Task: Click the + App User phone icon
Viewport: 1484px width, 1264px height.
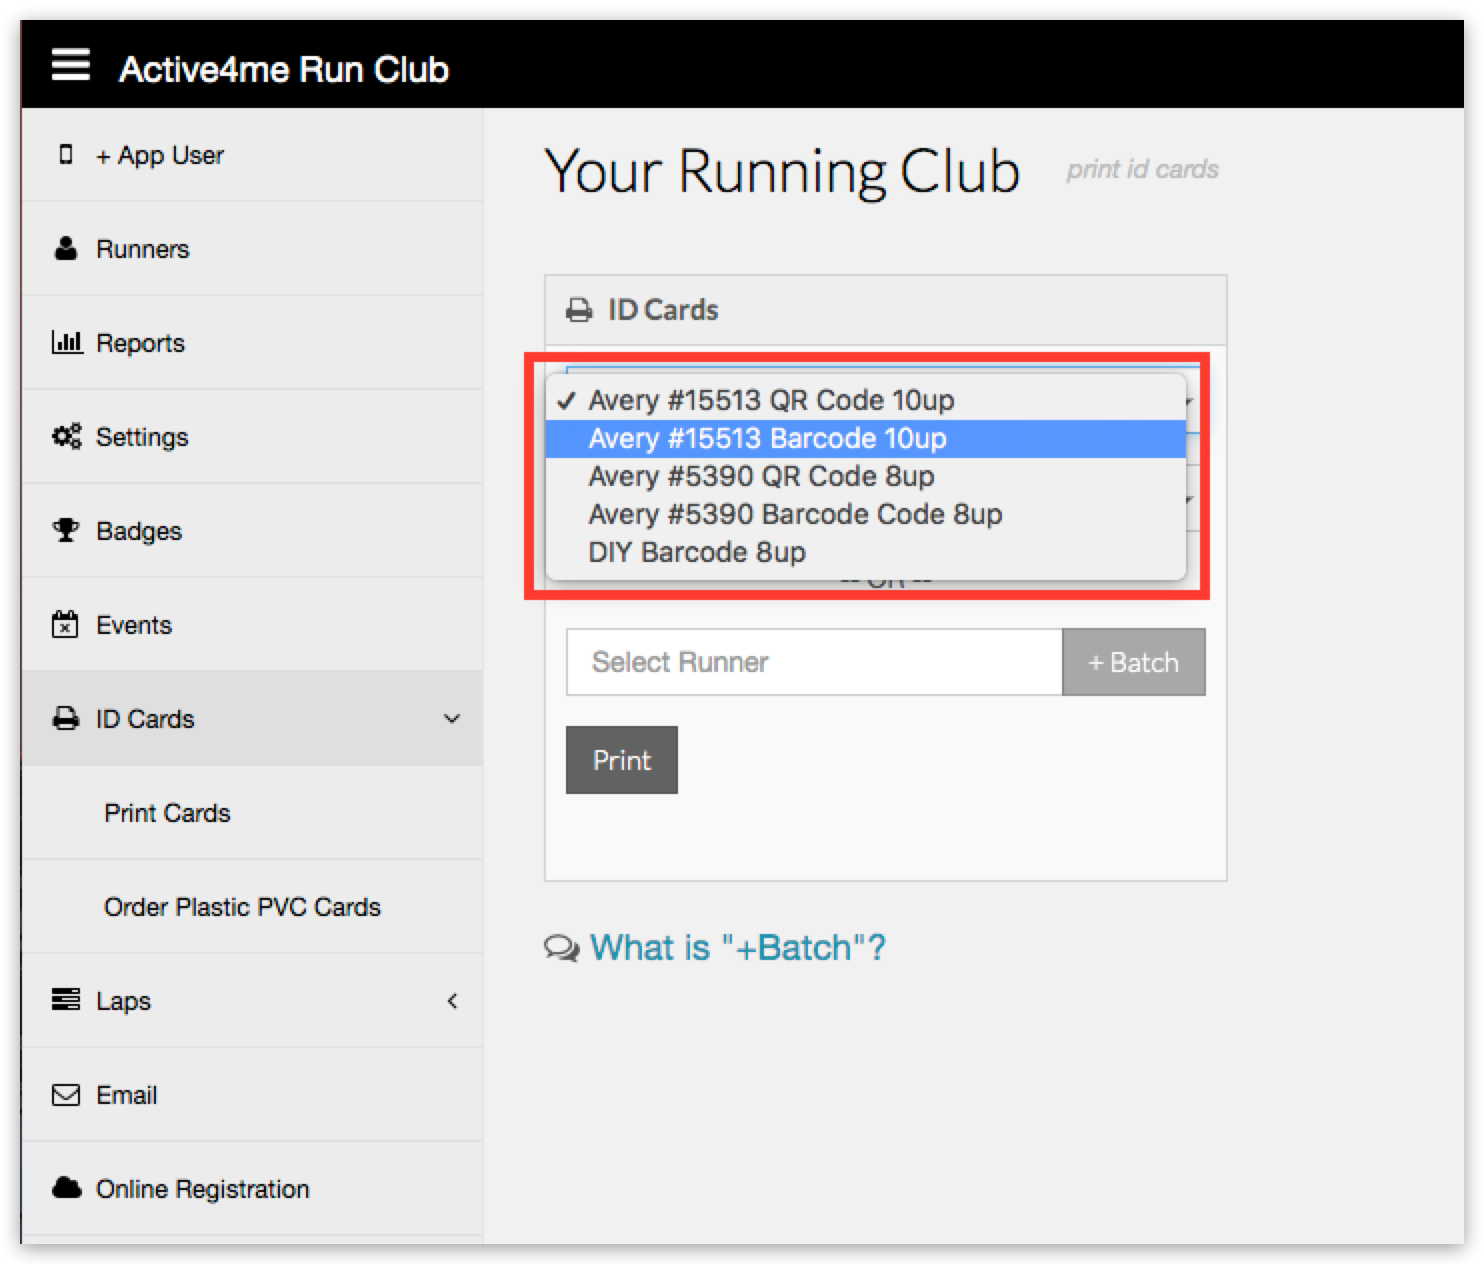Action: (x=66, y=155)
